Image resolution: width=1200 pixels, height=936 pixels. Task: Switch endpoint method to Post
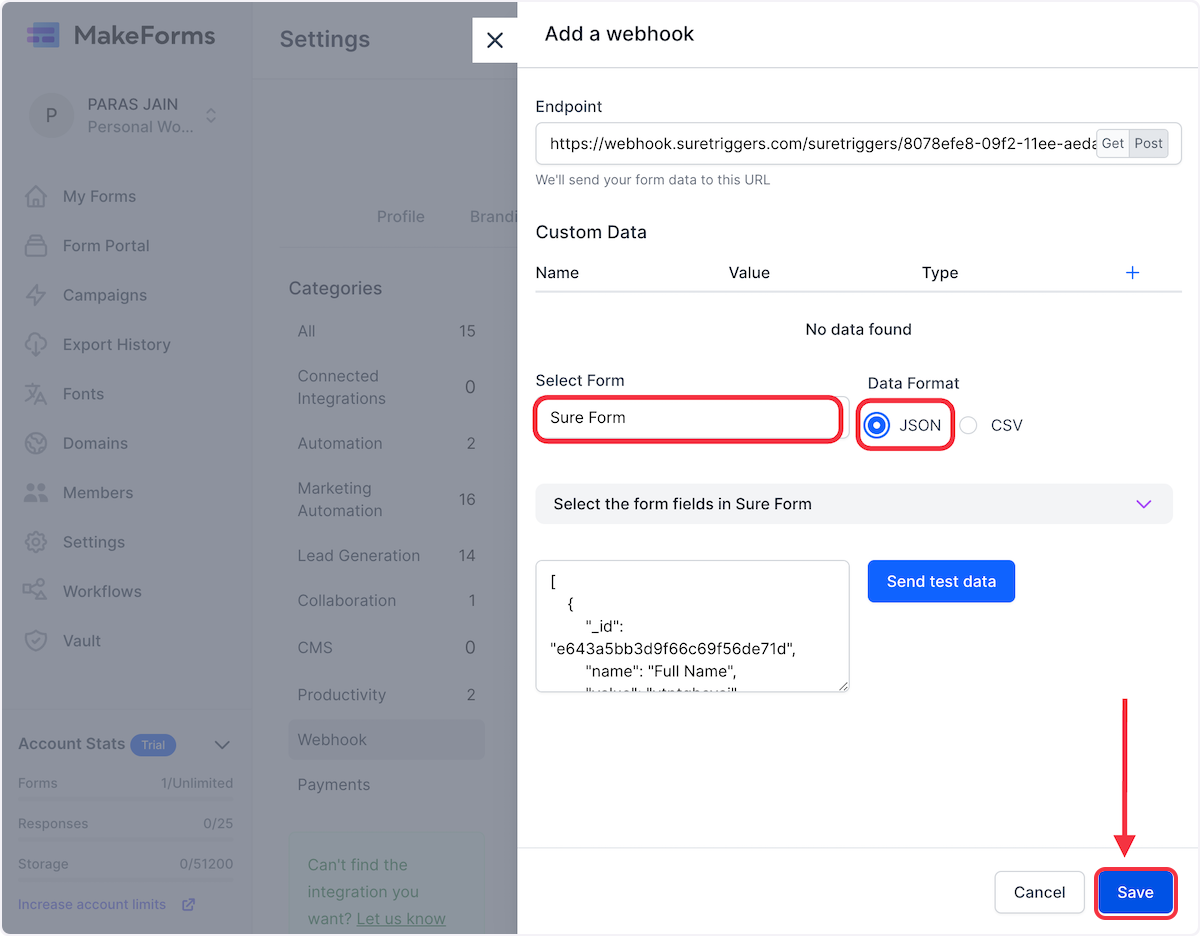[1149, 143]
